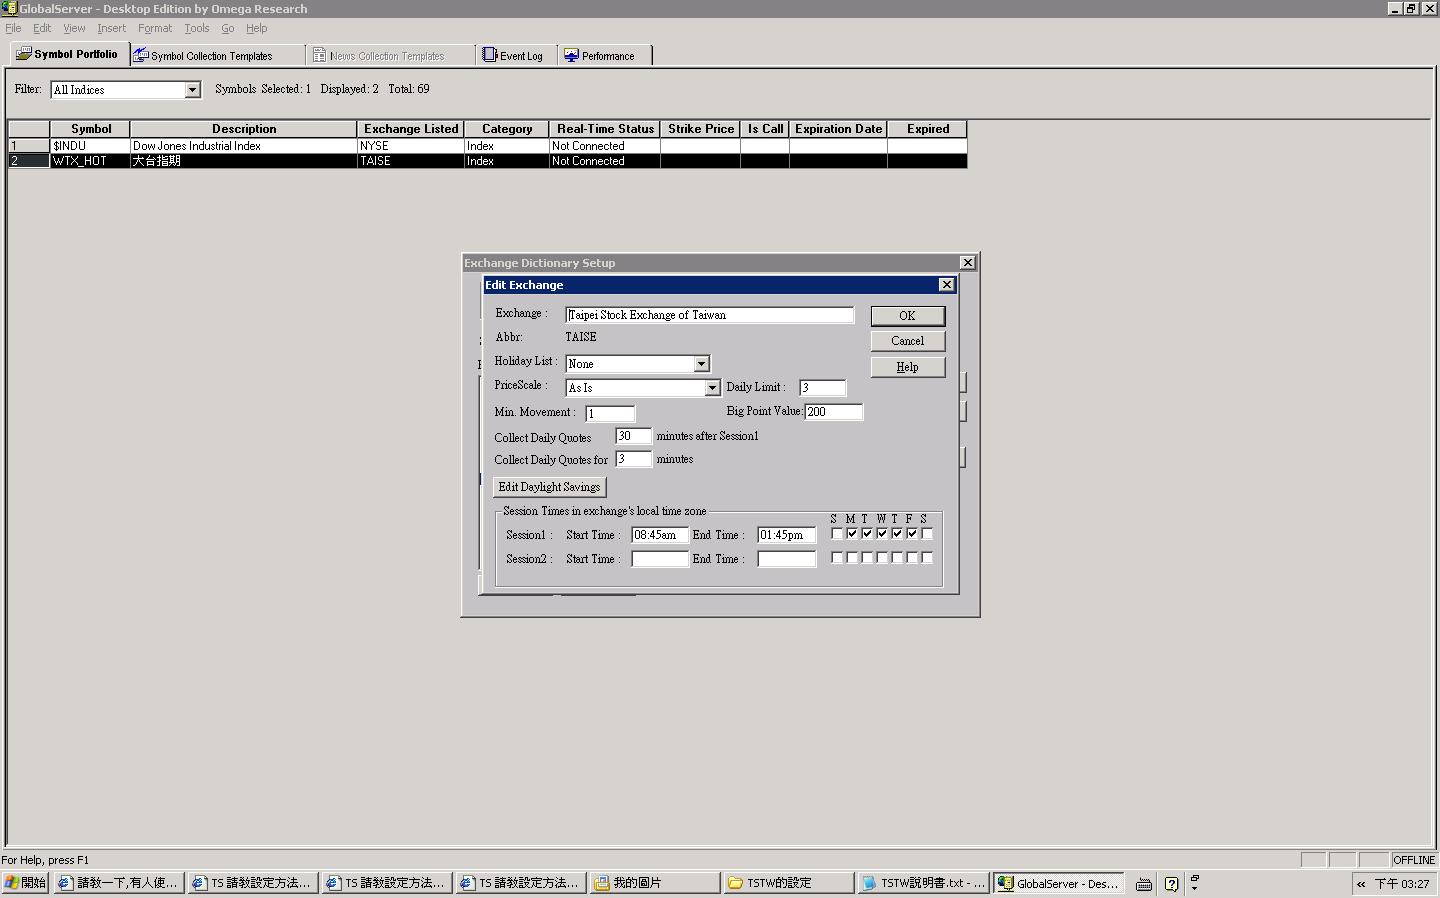Uncheck Monday for Session1
This screenshot has height=898, width=1440.
coord(852,533)
